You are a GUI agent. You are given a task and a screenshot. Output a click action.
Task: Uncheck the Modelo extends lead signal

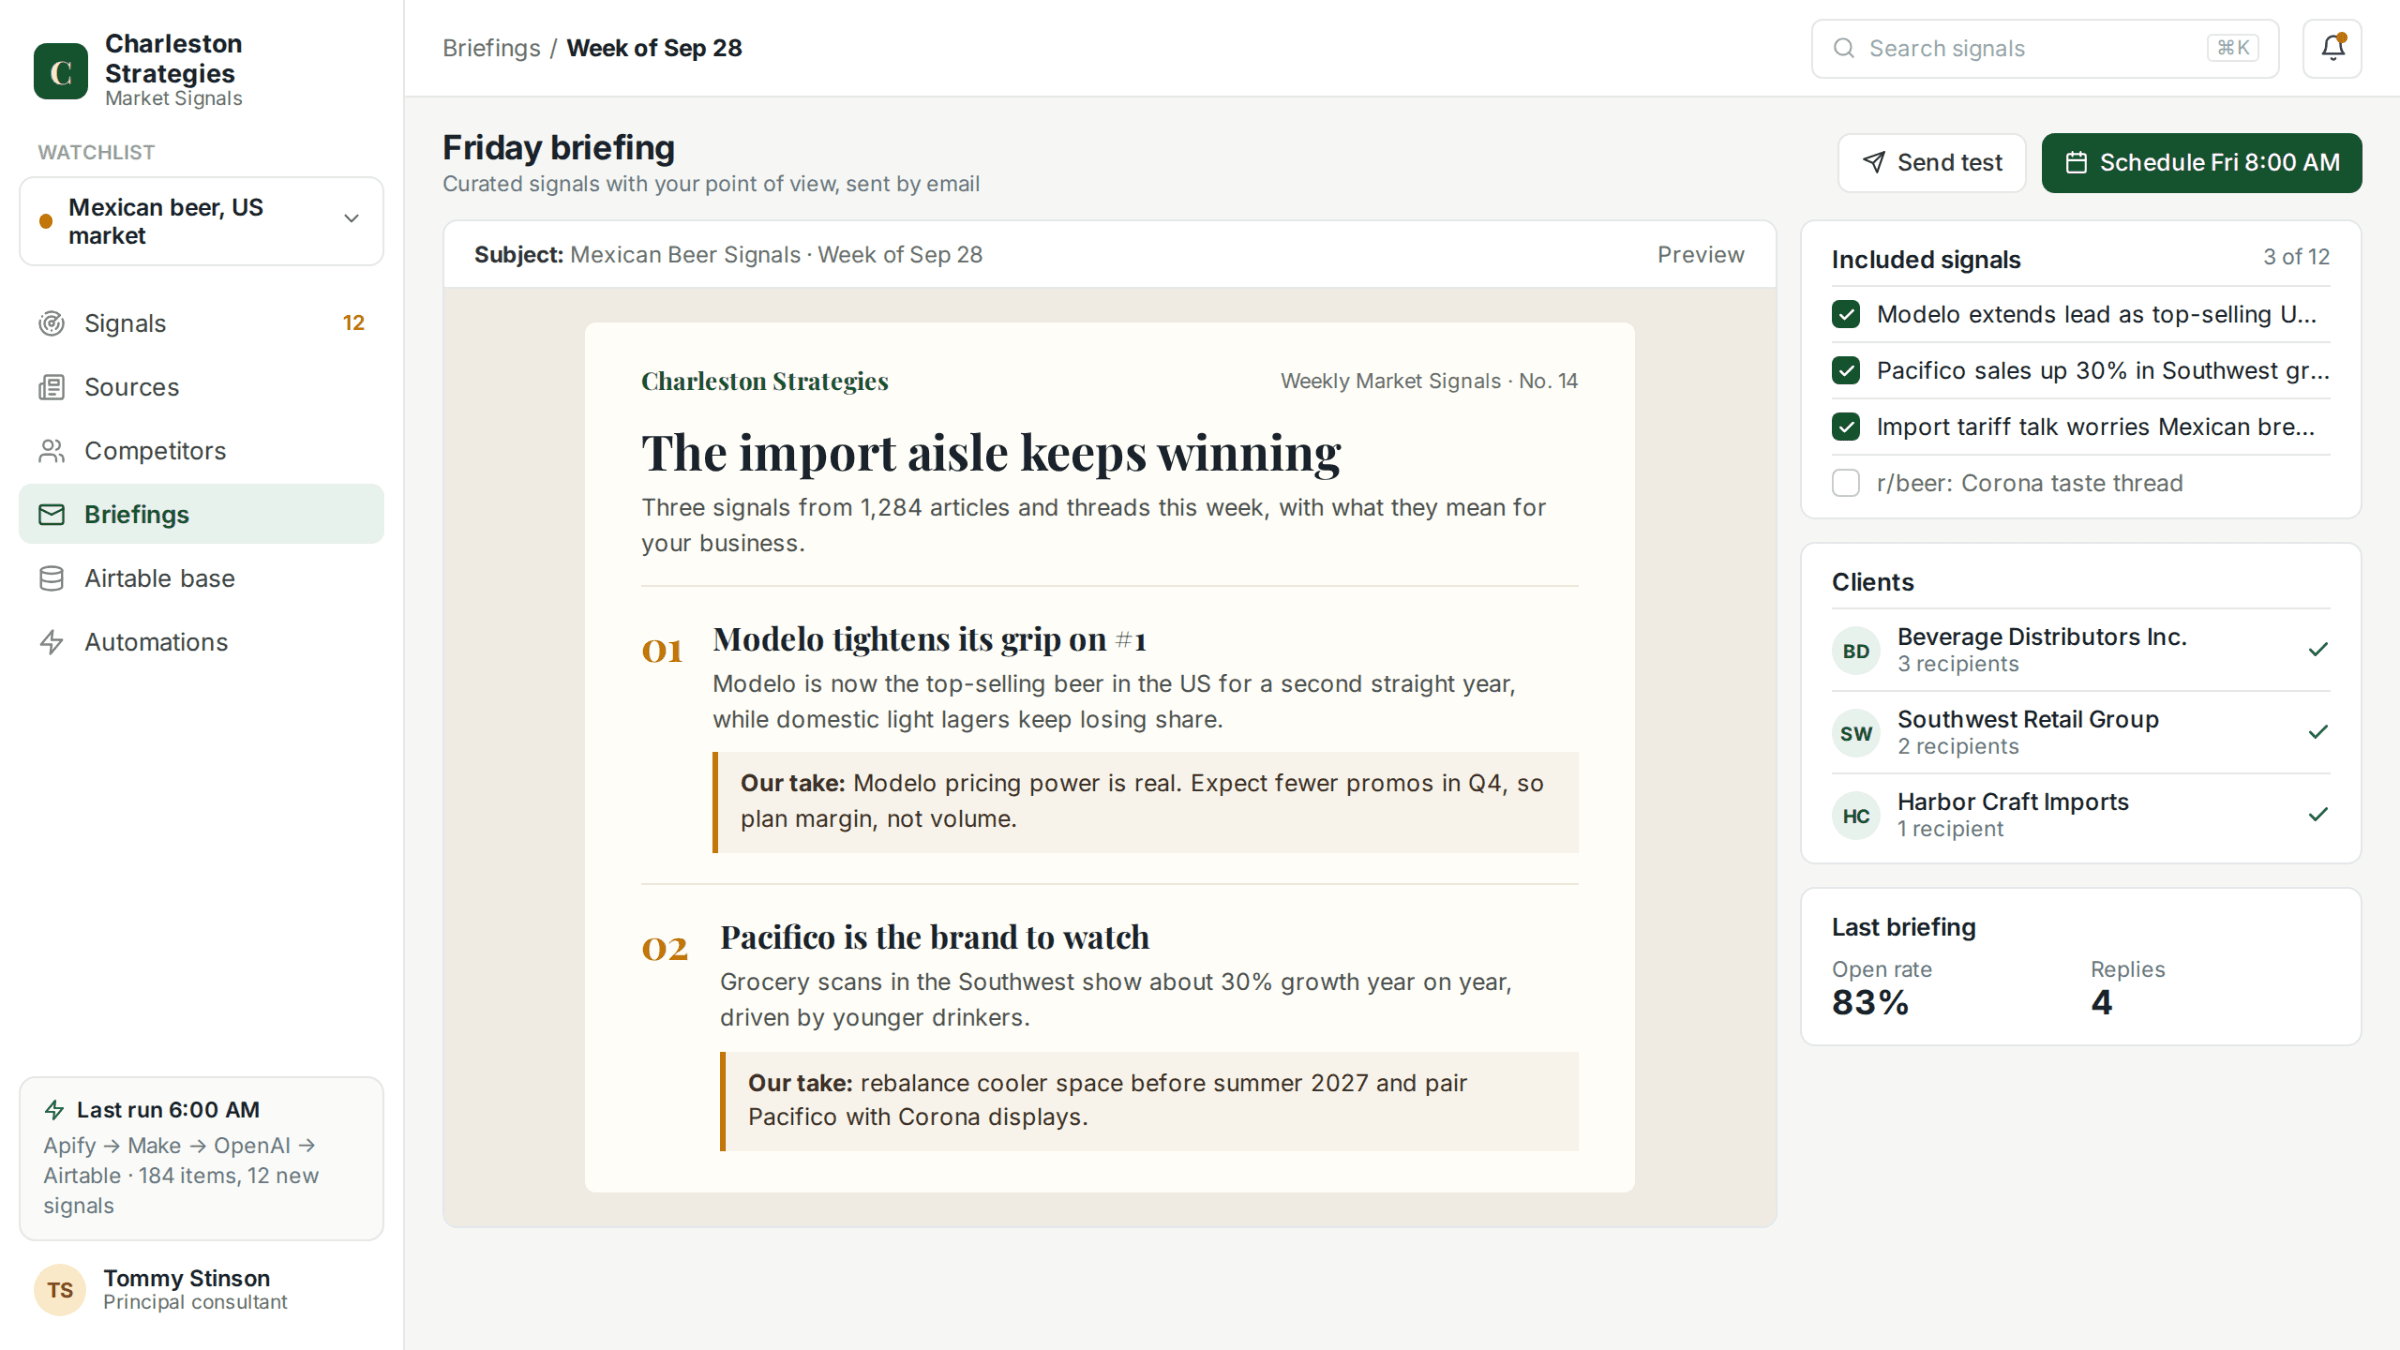1846,314
